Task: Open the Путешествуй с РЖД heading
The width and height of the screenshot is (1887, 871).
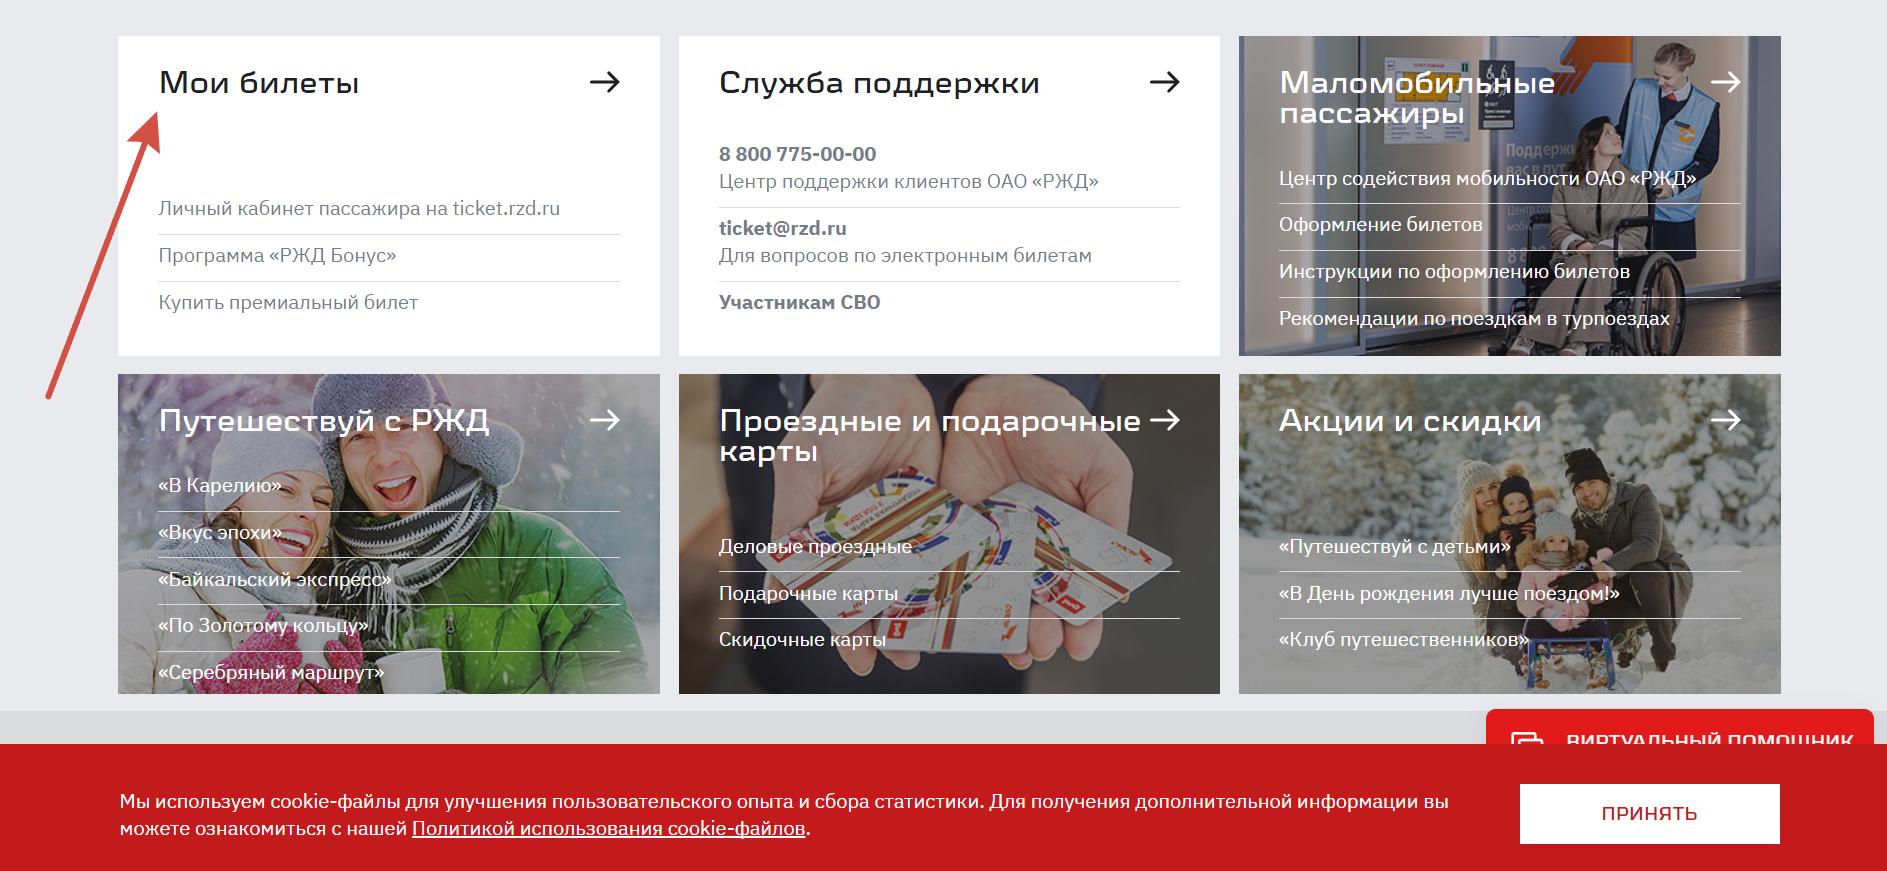Action: pyautogui.click(x=324, y=421)
